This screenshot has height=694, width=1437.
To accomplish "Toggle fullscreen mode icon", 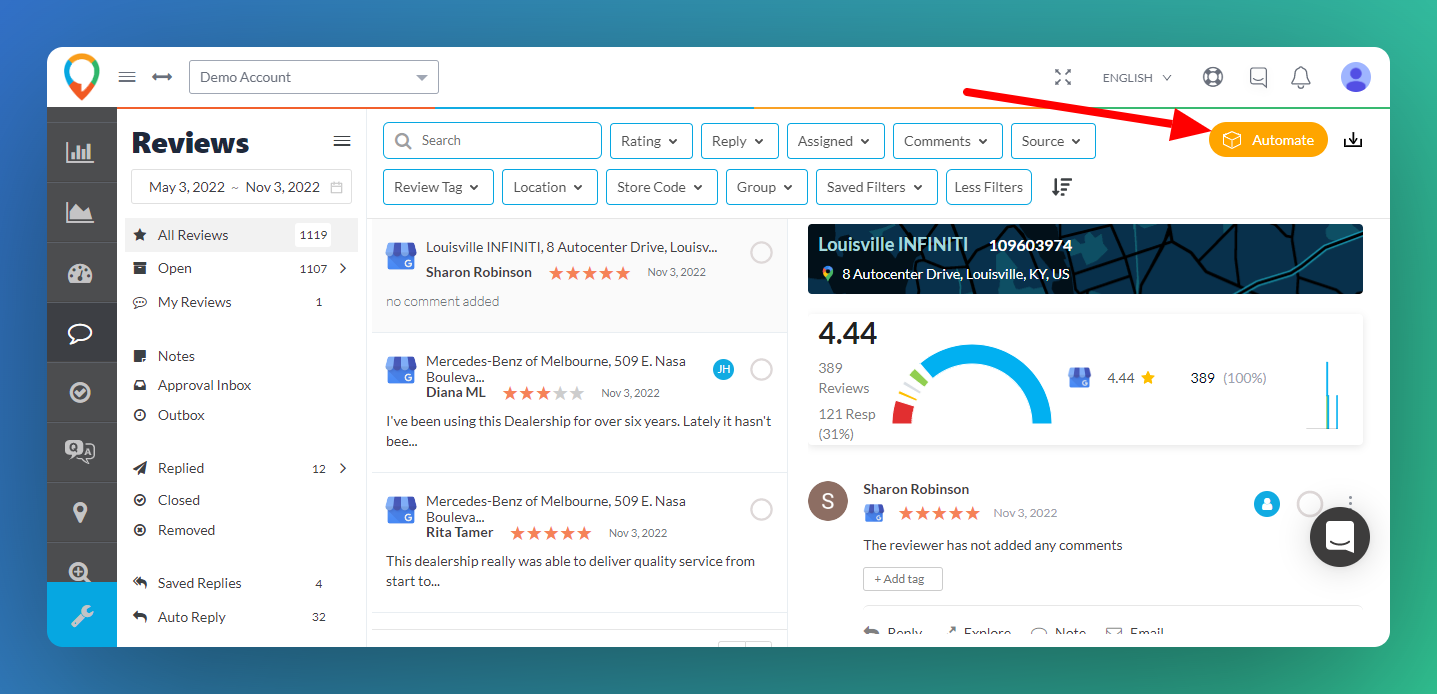I will pyautogui.click(x=1063, y=77).
